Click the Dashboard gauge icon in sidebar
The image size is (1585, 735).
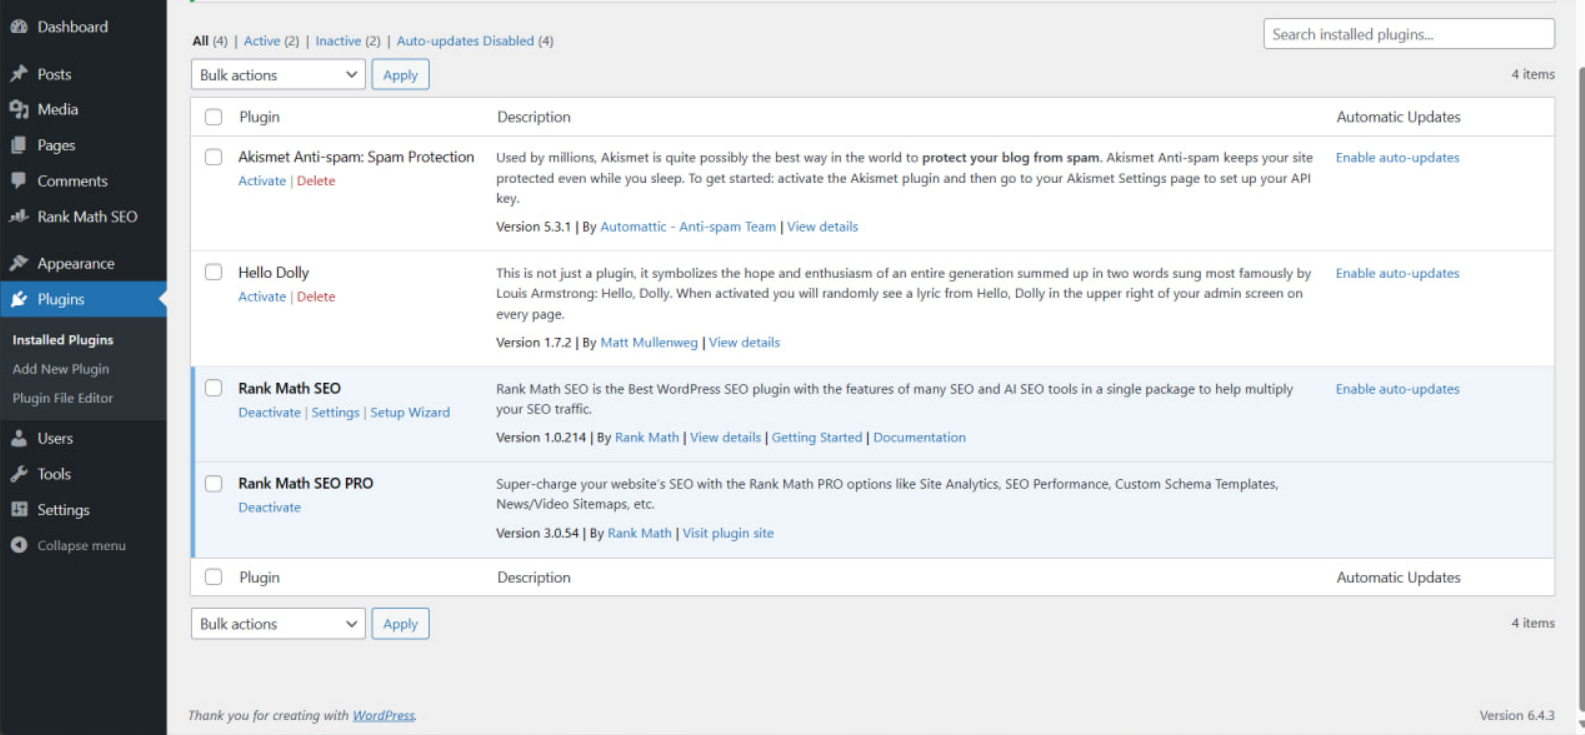pyautogui.click(x=18, y=27)
